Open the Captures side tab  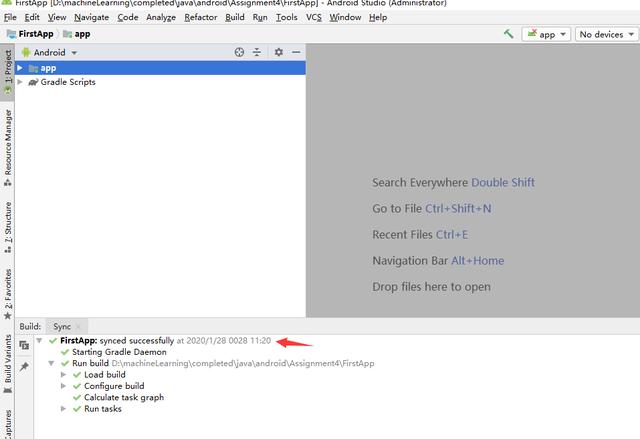(7, 424)
